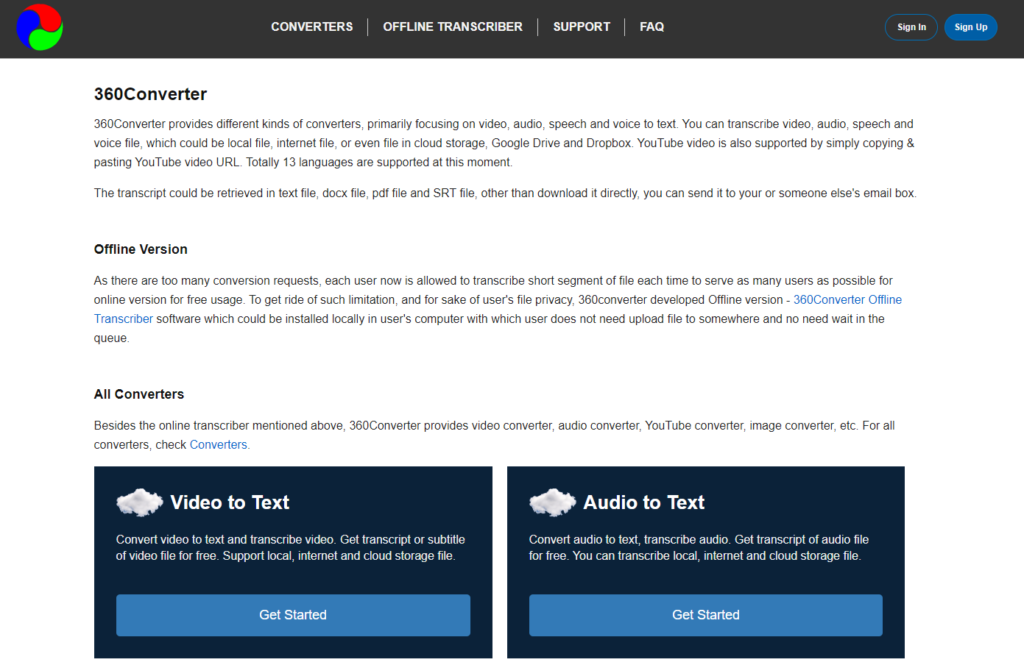Click the 360Converter page heading

coord(150,94)
